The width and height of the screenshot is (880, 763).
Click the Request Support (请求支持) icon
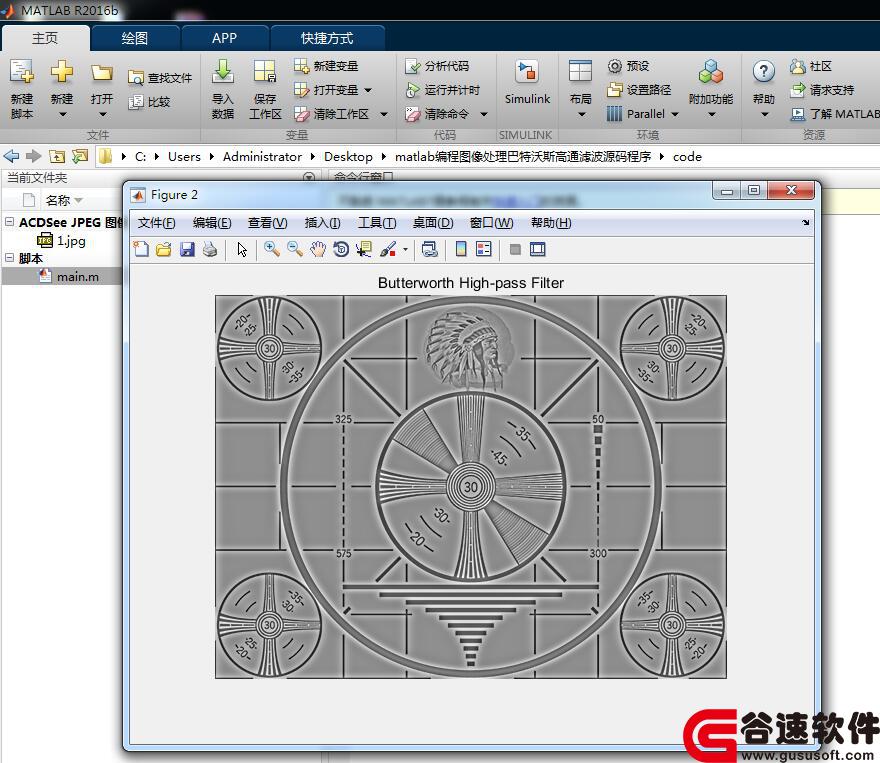tap(798, 90)
